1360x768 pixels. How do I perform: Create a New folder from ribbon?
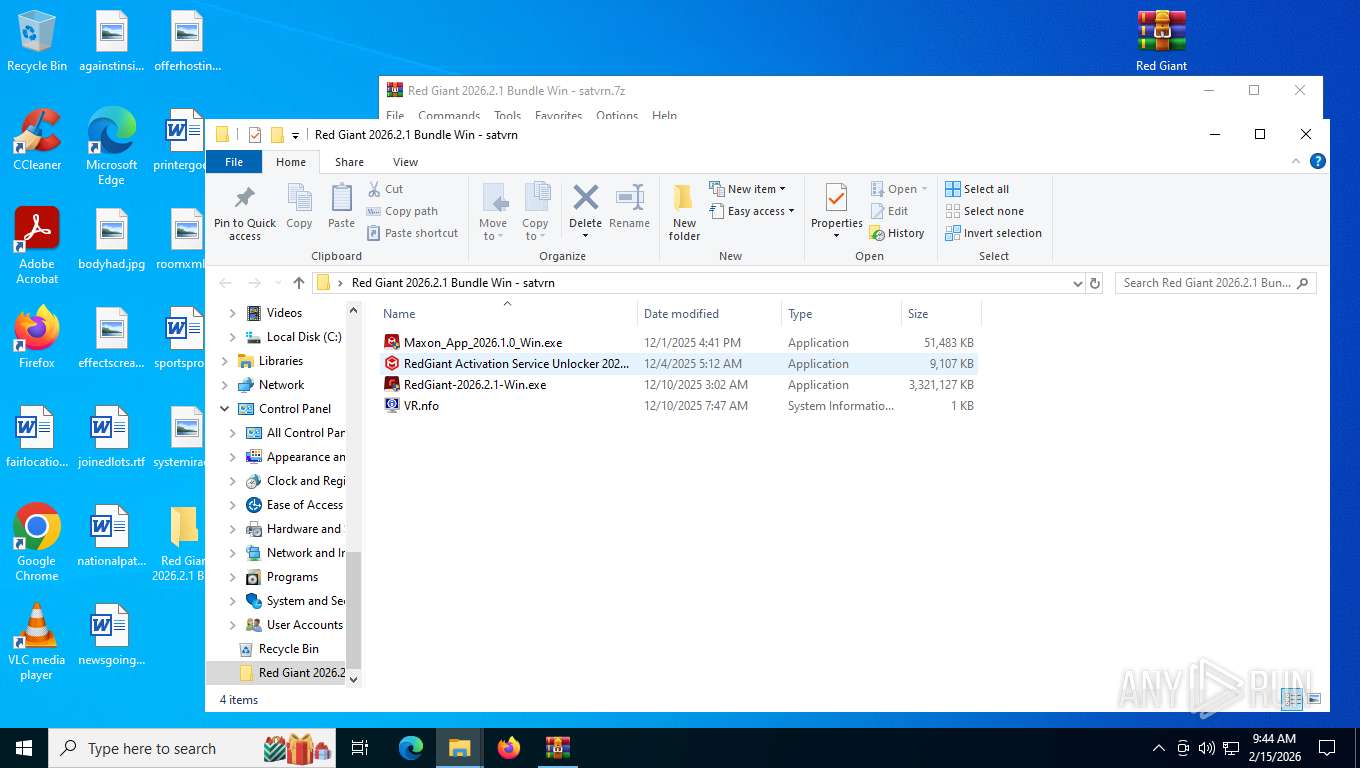point(684,212)
